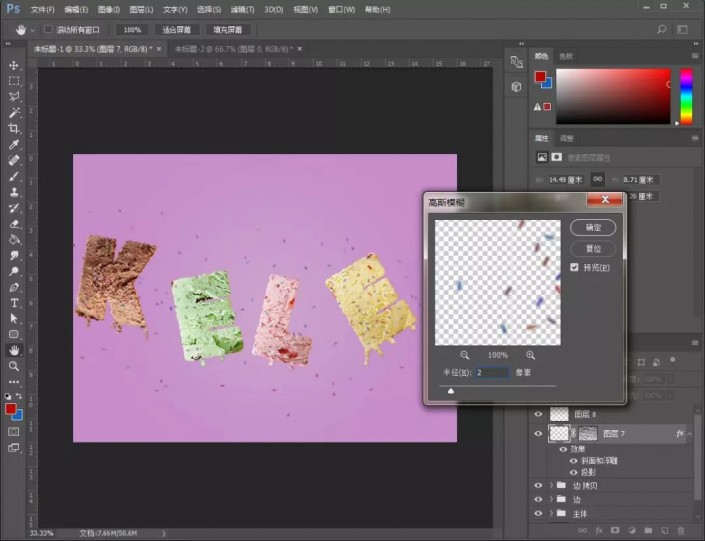Select the Zoom tool in toolbox
Viewport: 705px width, 541px height.
(14, 366)
